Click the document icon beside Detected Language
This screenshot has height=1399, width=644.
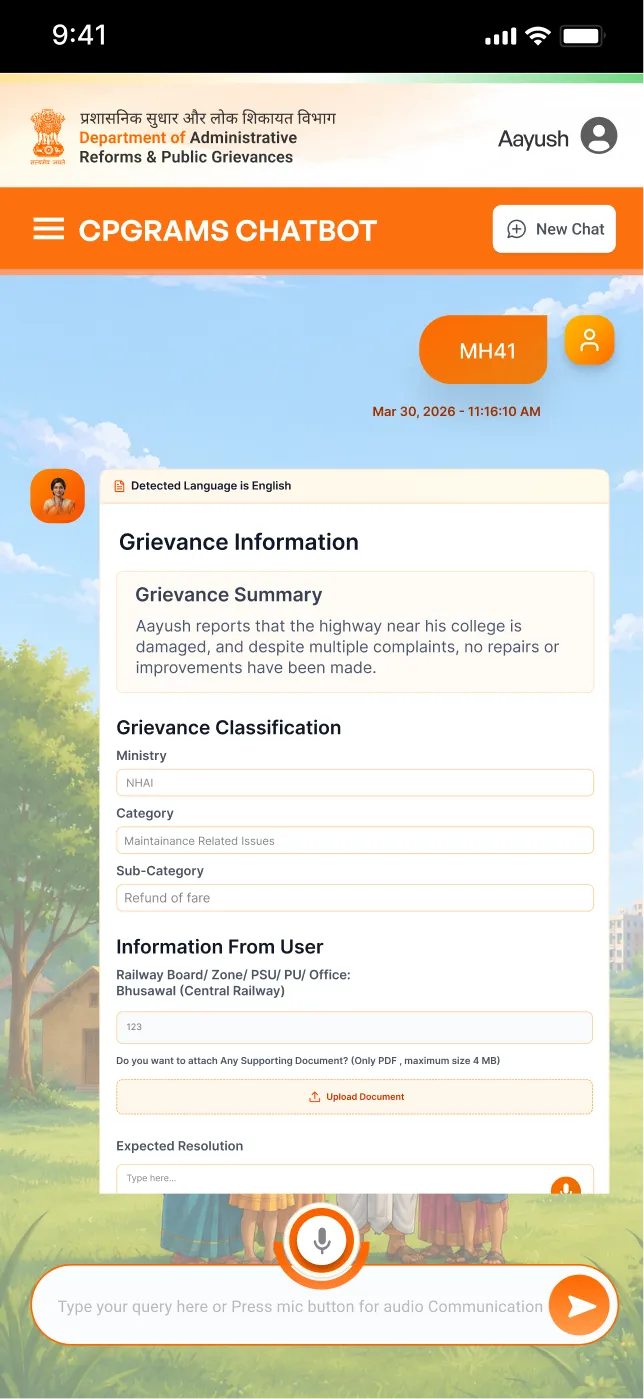point(120,486)
